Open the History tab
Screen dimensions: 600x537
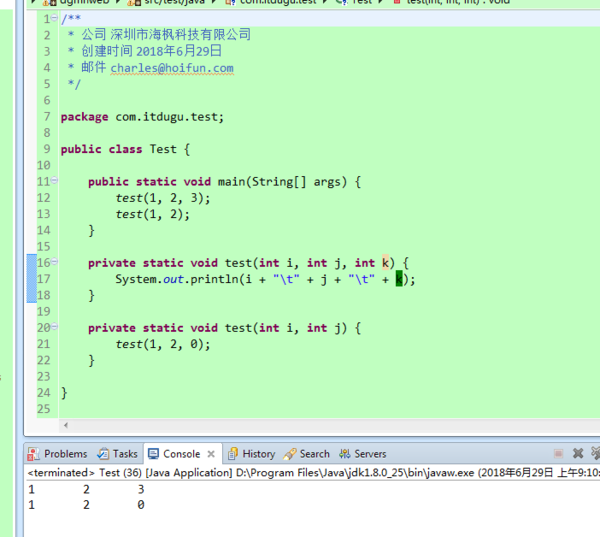[251, 454]
